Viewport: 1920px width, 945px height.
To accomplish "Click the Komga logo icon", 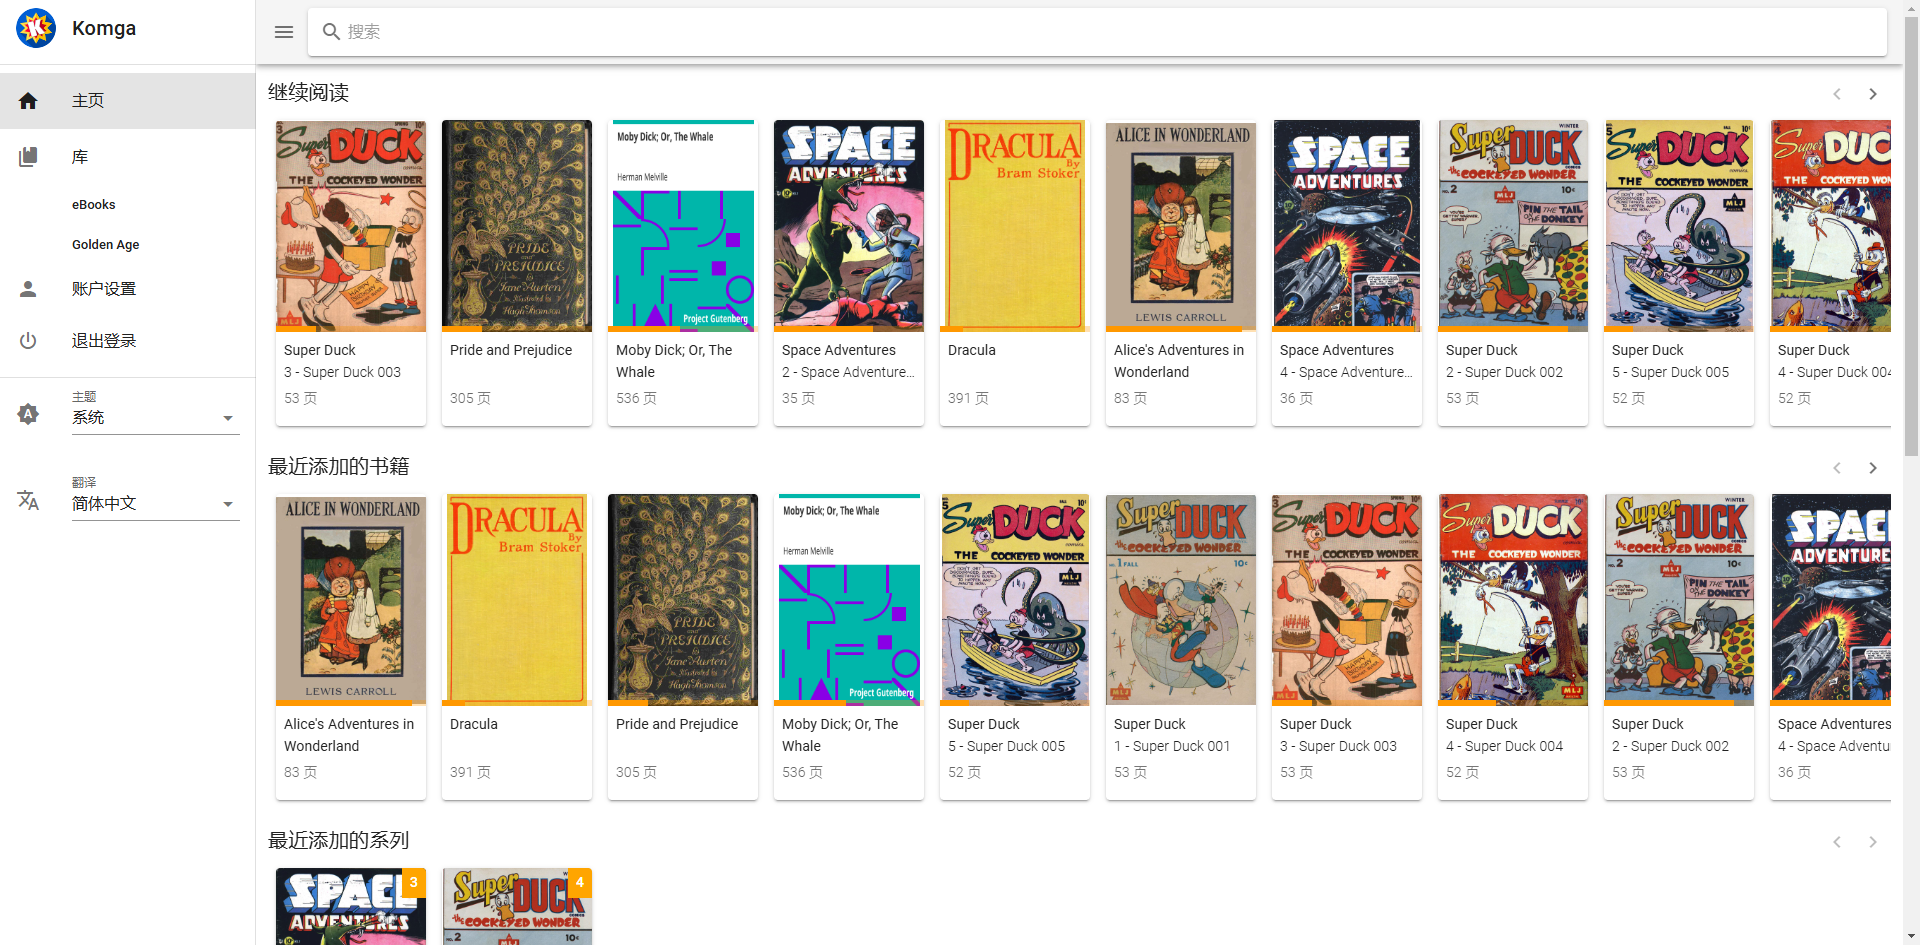I will pos(36,28).
